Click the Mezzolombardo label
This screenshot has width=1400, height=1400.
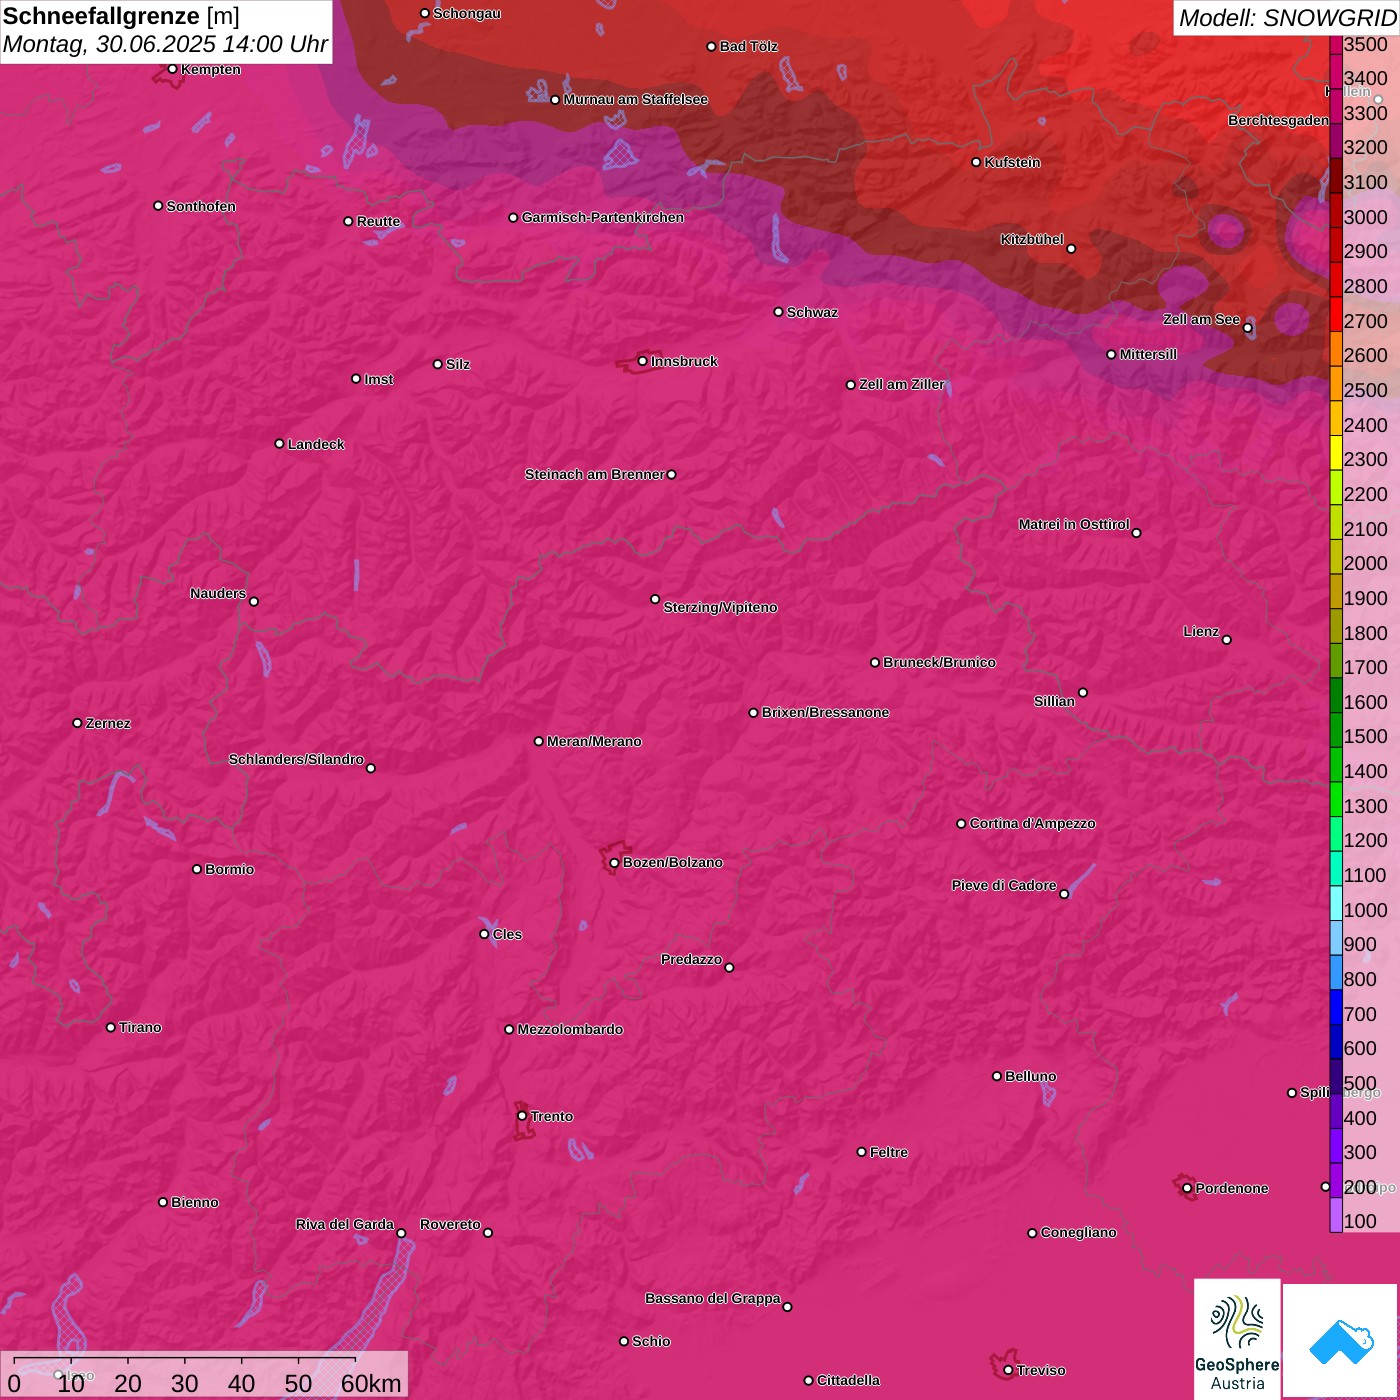point(570,1029)
